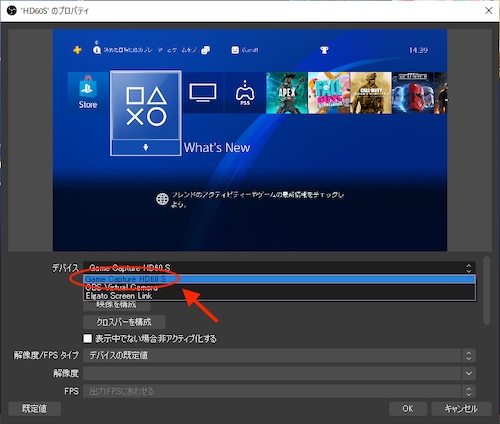This screenshot has height=424, width=500.
Task: Click the 映像を構成 button
Action: click(x=116, y=305)
